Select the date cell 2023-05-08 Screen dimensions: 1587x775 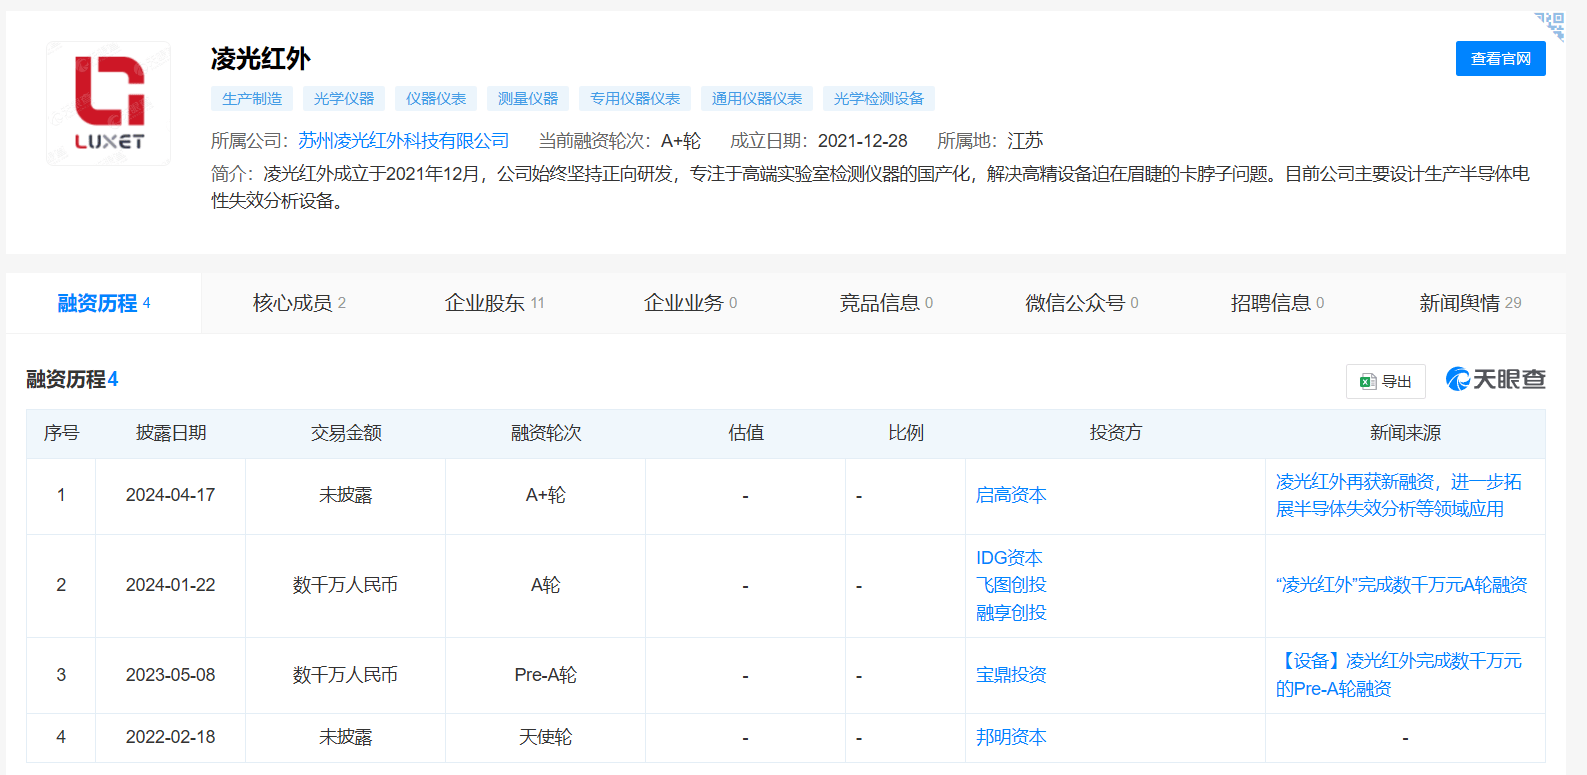171,675
